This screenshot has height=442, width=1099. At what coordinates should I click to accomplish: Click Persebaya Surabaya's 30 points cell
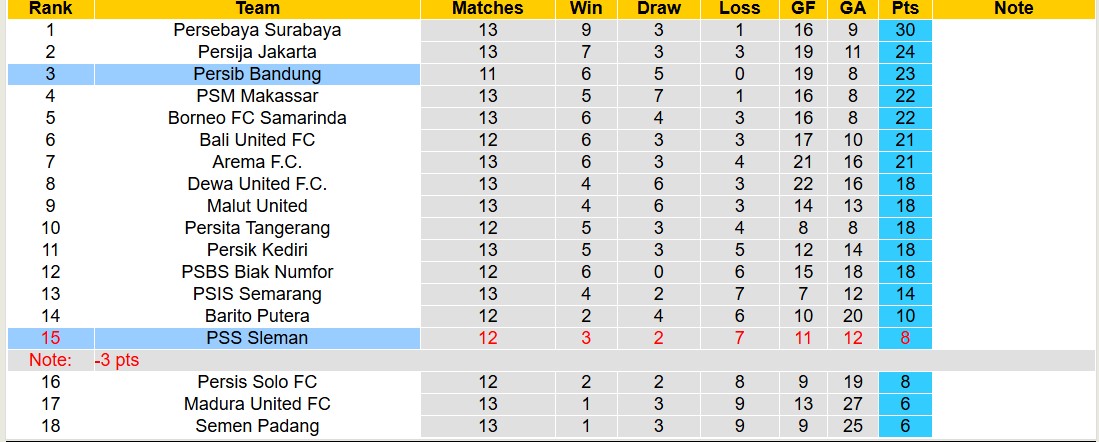coord(905,30)
